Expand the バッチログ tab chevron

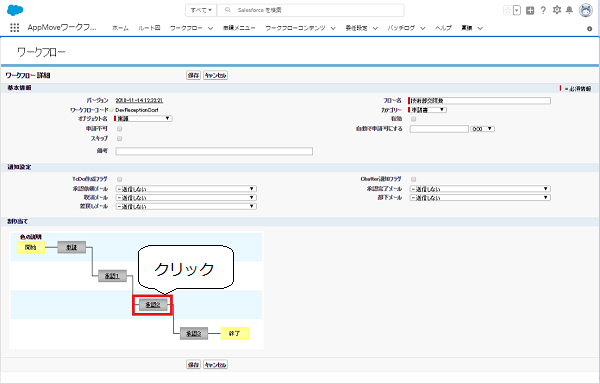tap(423, 28)
